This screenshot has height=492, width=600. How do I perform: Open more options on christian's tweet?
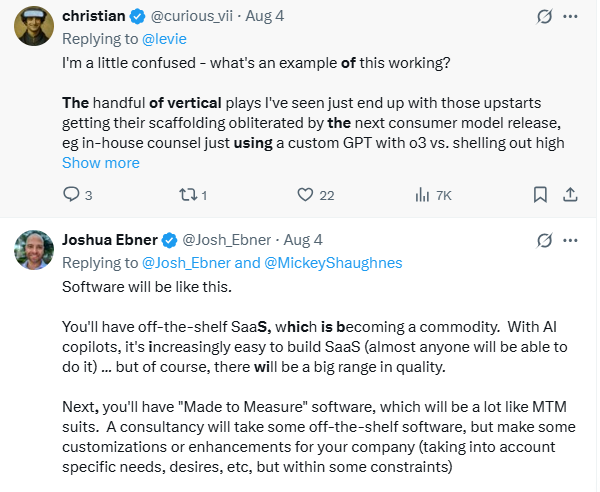[571, 17]
